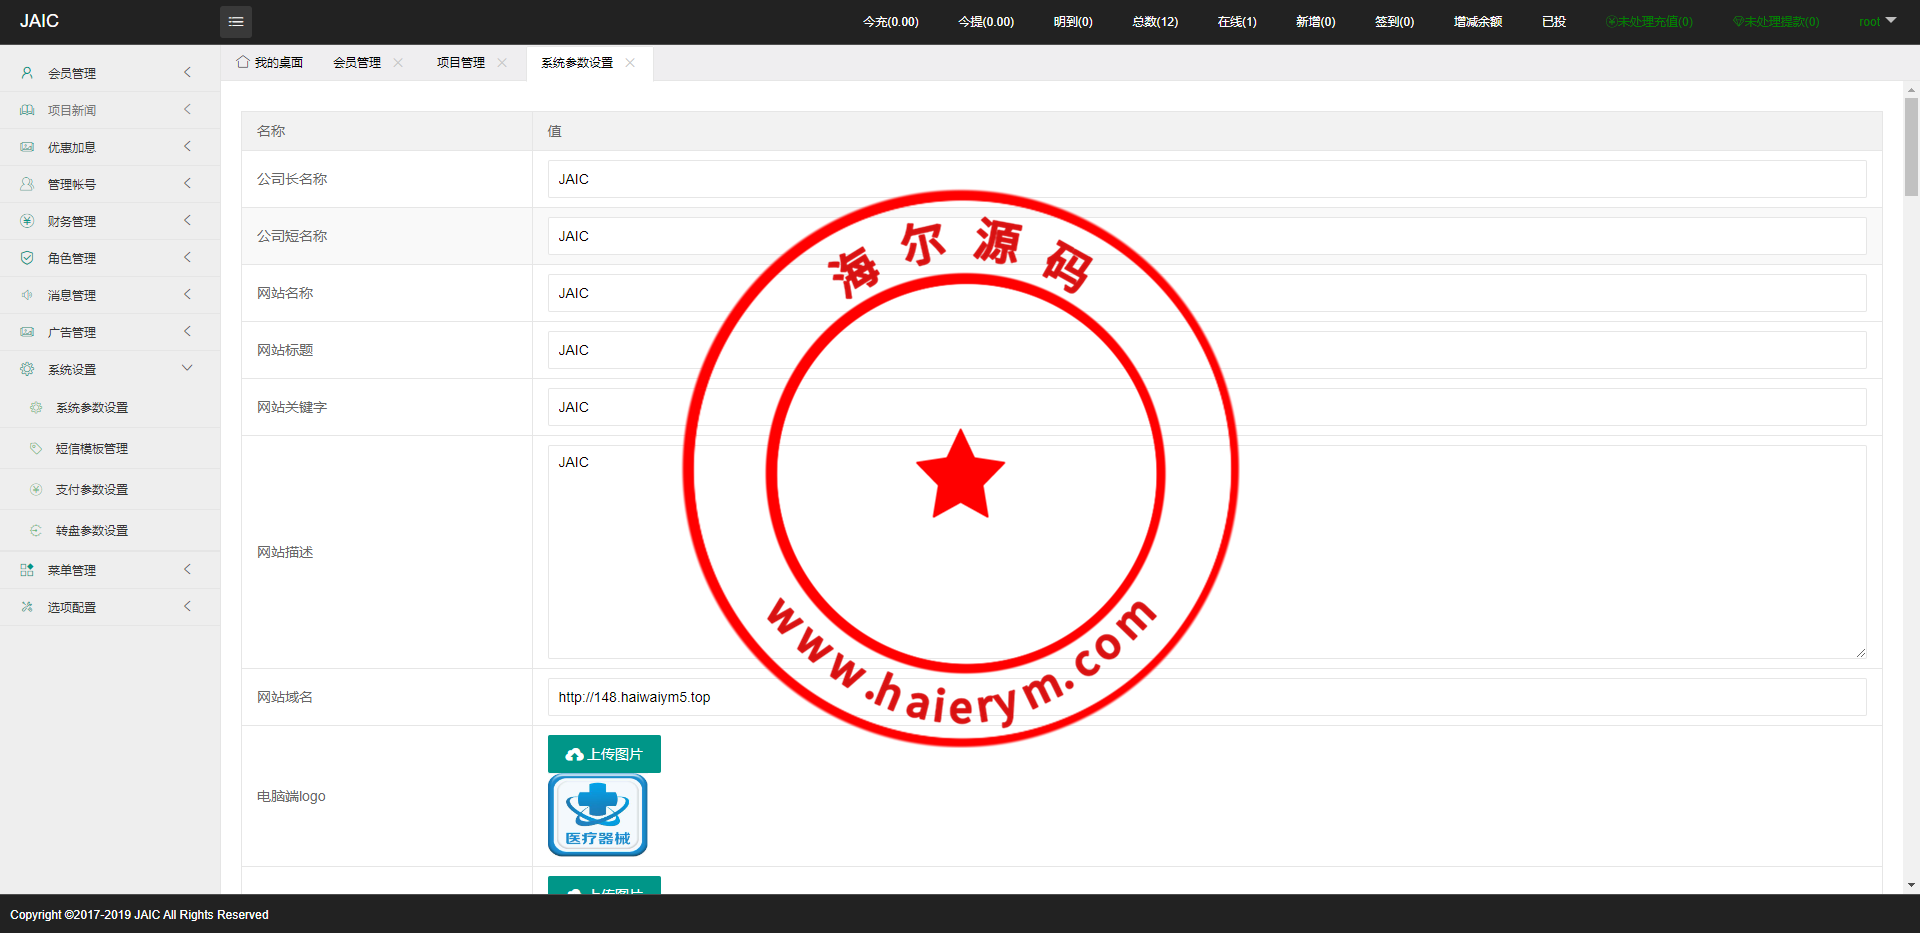
Task: Click the 系统设置 gear icon
Action: coord(27,369)
